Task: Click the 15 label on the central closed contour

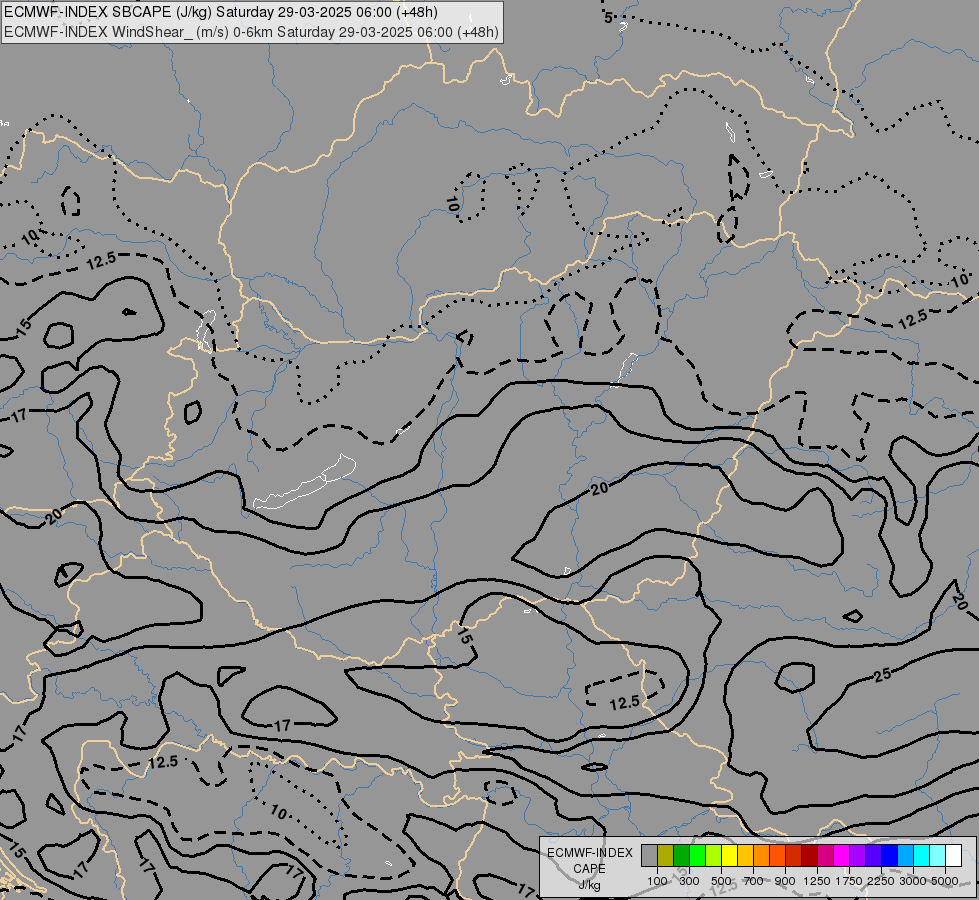Action: tap(463, 636)
